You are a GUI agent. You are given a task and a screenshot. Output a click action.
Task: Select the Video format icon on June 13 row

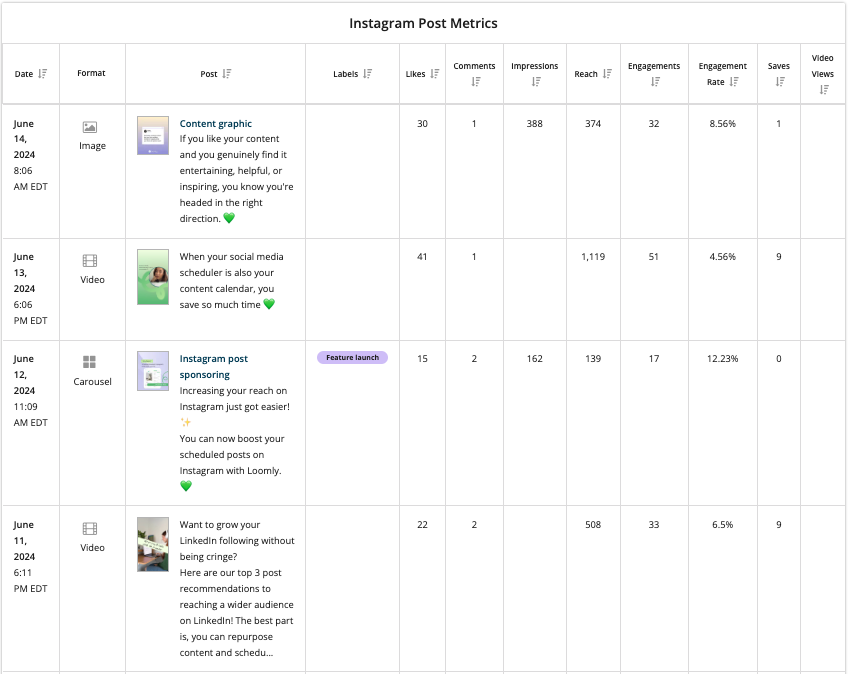(92, 260)
